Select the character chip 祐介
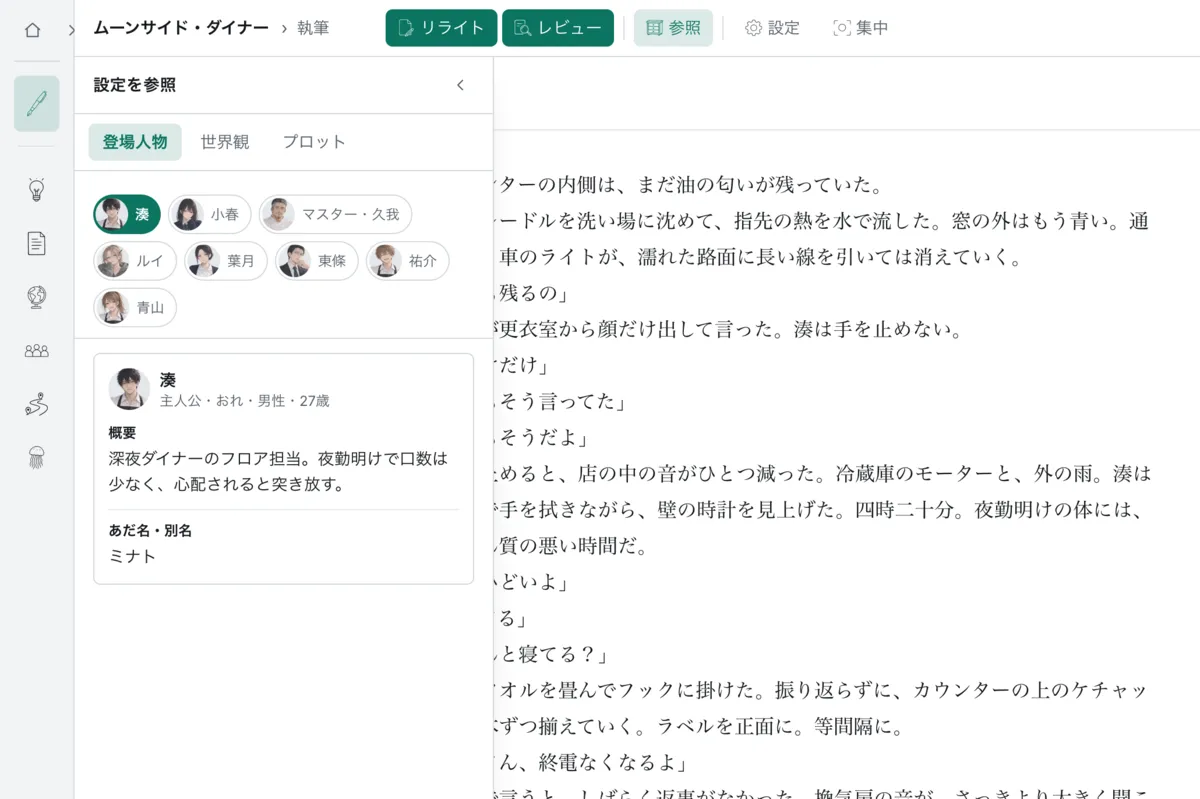Viewport: 1200px width, 799px height. click(407, 261)
